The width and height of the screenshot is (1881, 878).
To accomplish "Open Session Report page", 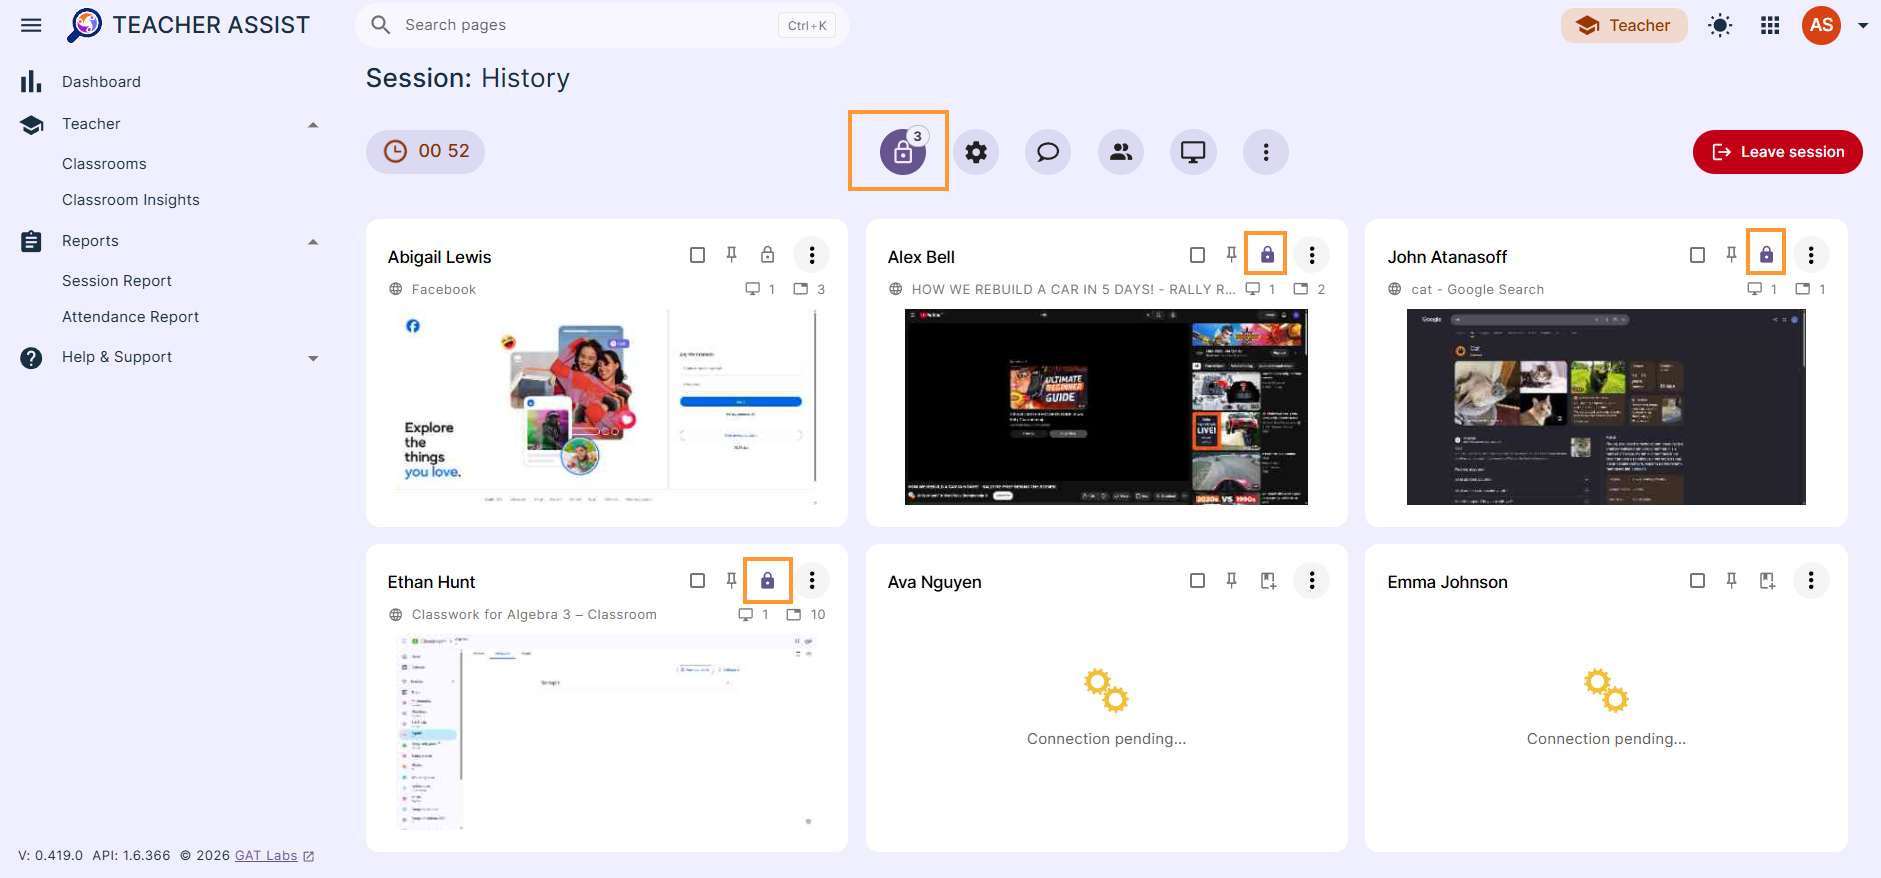I will (x=117, y=281).
